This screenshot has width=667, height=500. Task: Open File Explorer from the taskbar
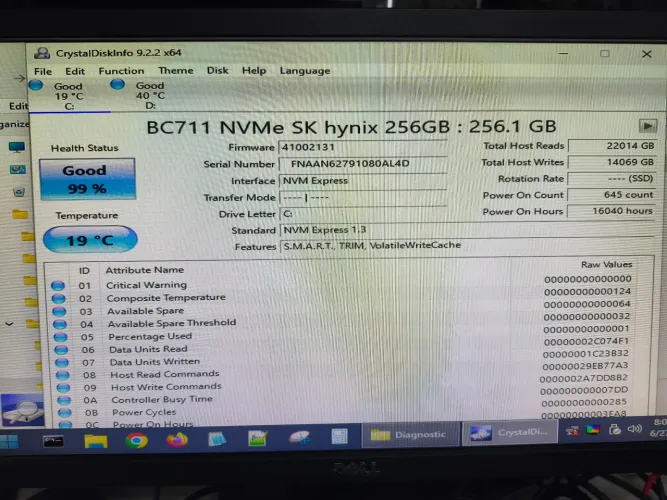click(x=96, y=440)
